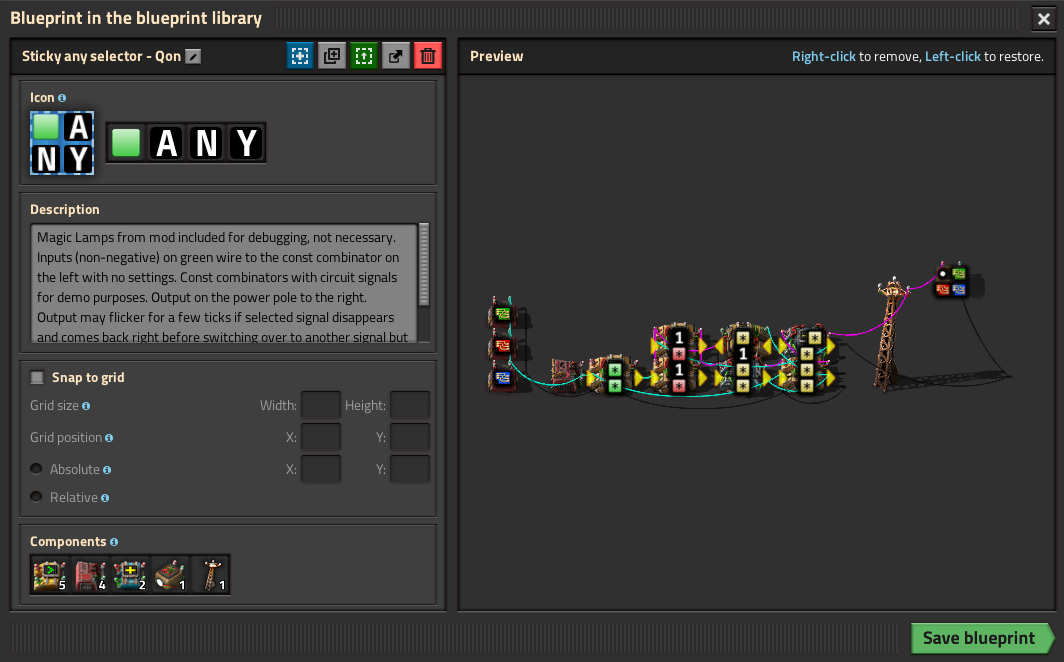Select new contents for blueprint icon
This screenshot has height=662, width=1064.
[300, 56]
